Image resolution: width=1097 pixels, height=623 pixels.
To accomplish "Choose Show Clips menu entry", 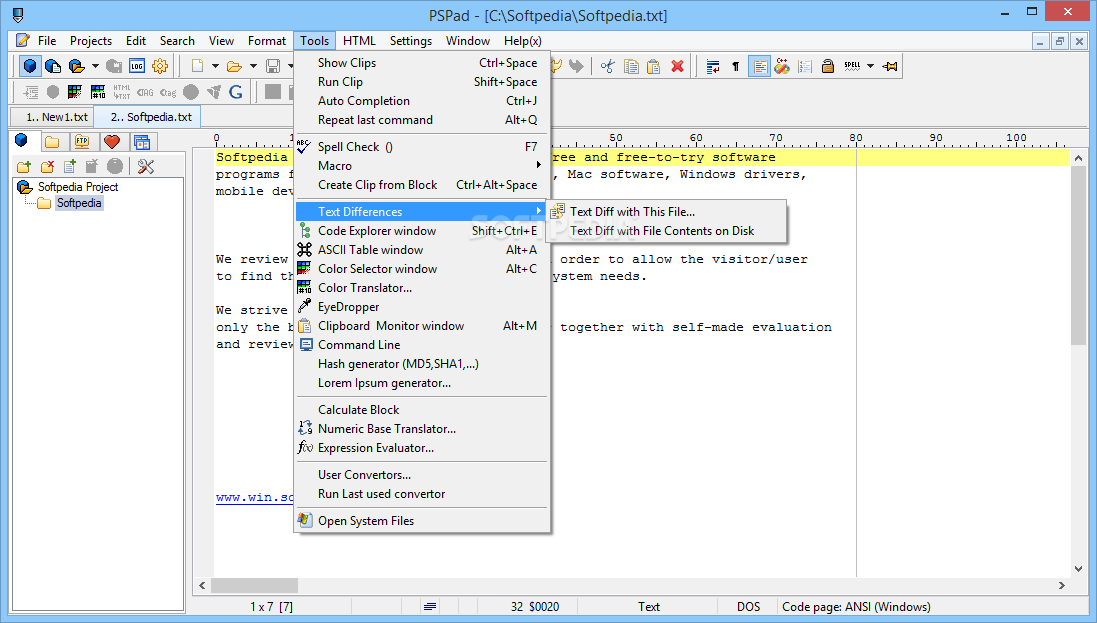I will click(x=423, y=63).
